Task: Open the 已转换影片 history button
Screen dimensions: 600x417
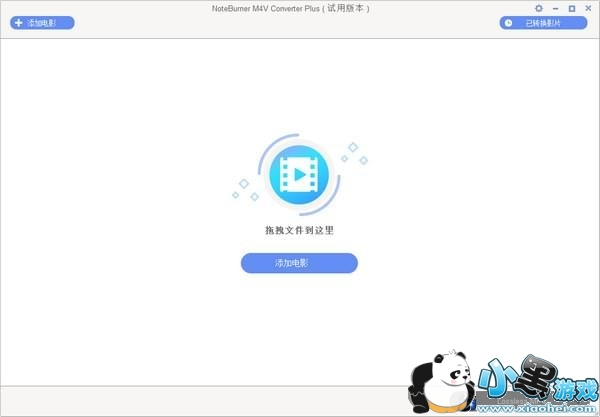Action: click(543, 23)
